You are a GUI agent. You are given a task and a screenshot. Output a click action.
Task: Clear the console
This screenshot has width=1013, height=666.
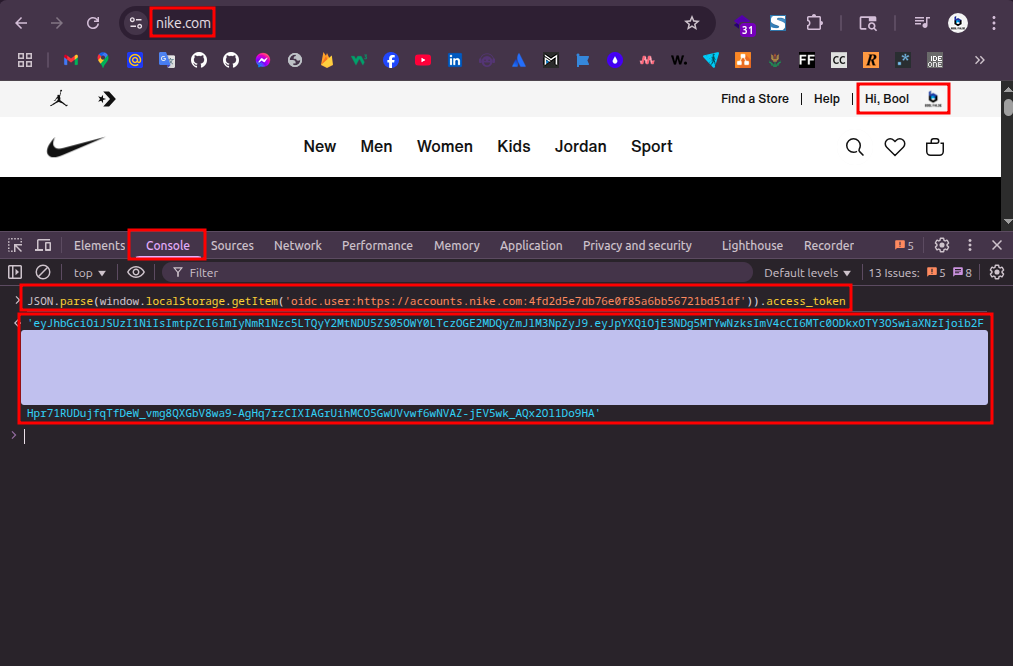pos(43,273)
